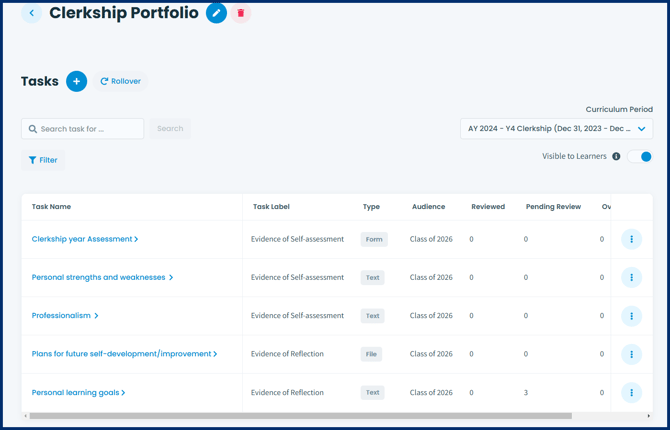This screenshot has height=430, width=670.
Task: Click Evidence of Reflection label in Personal learning goals row
Action: pyautogui.click(x=287, y=392)
